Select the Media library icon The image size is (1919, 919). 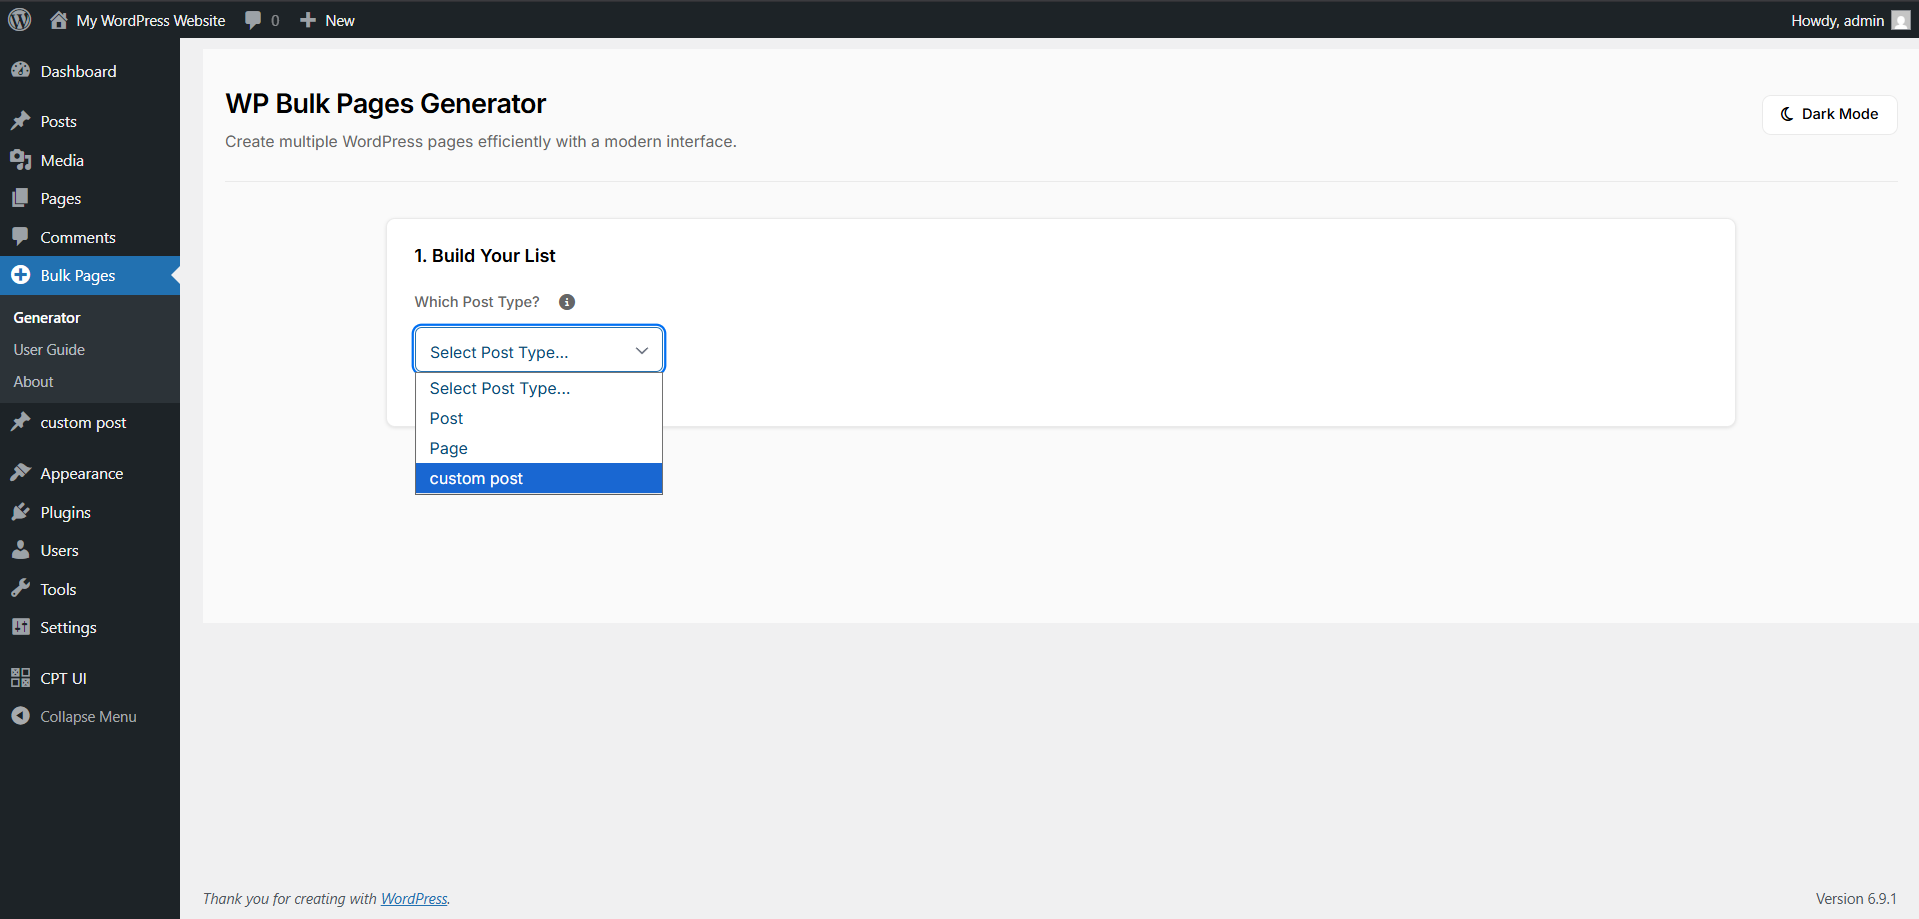(x=22, y=160)
